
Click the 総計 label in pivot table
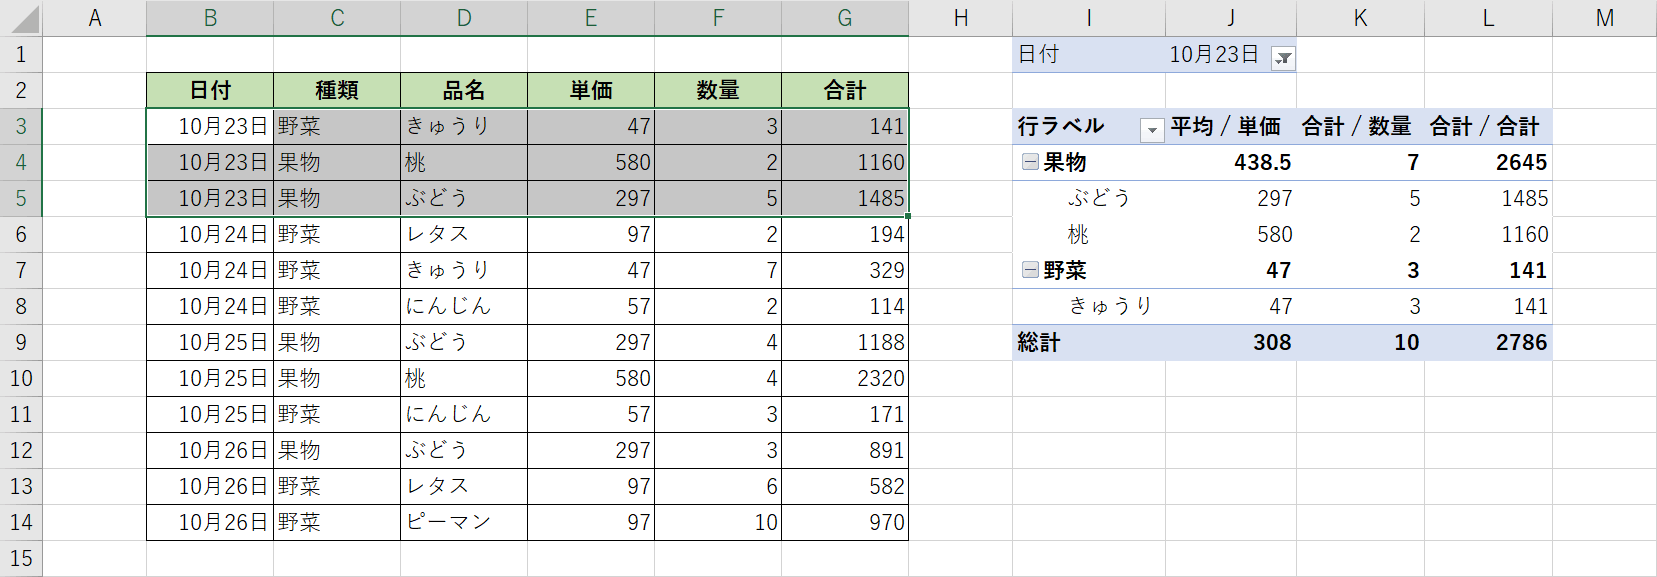click(x=1039, y=342)
